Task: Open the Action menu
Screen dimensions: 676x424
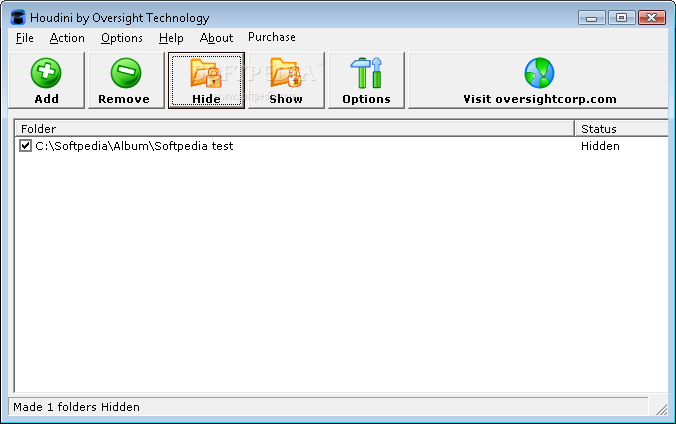Action: (67, 38)
